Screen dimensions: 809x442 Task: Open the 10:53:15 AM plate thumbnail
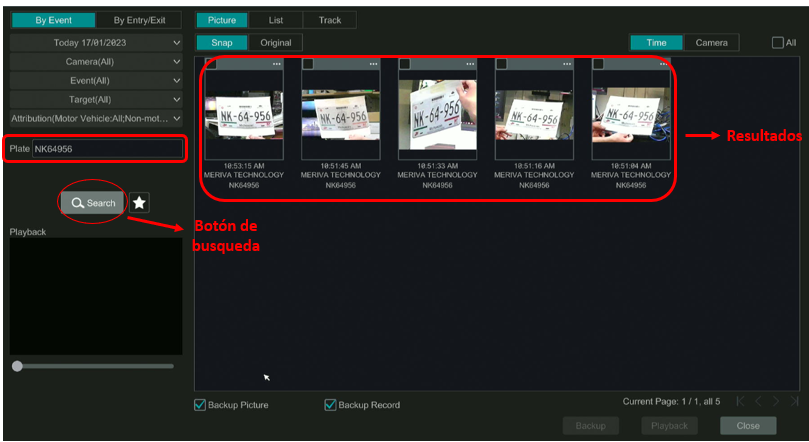(x=244, y=114)
